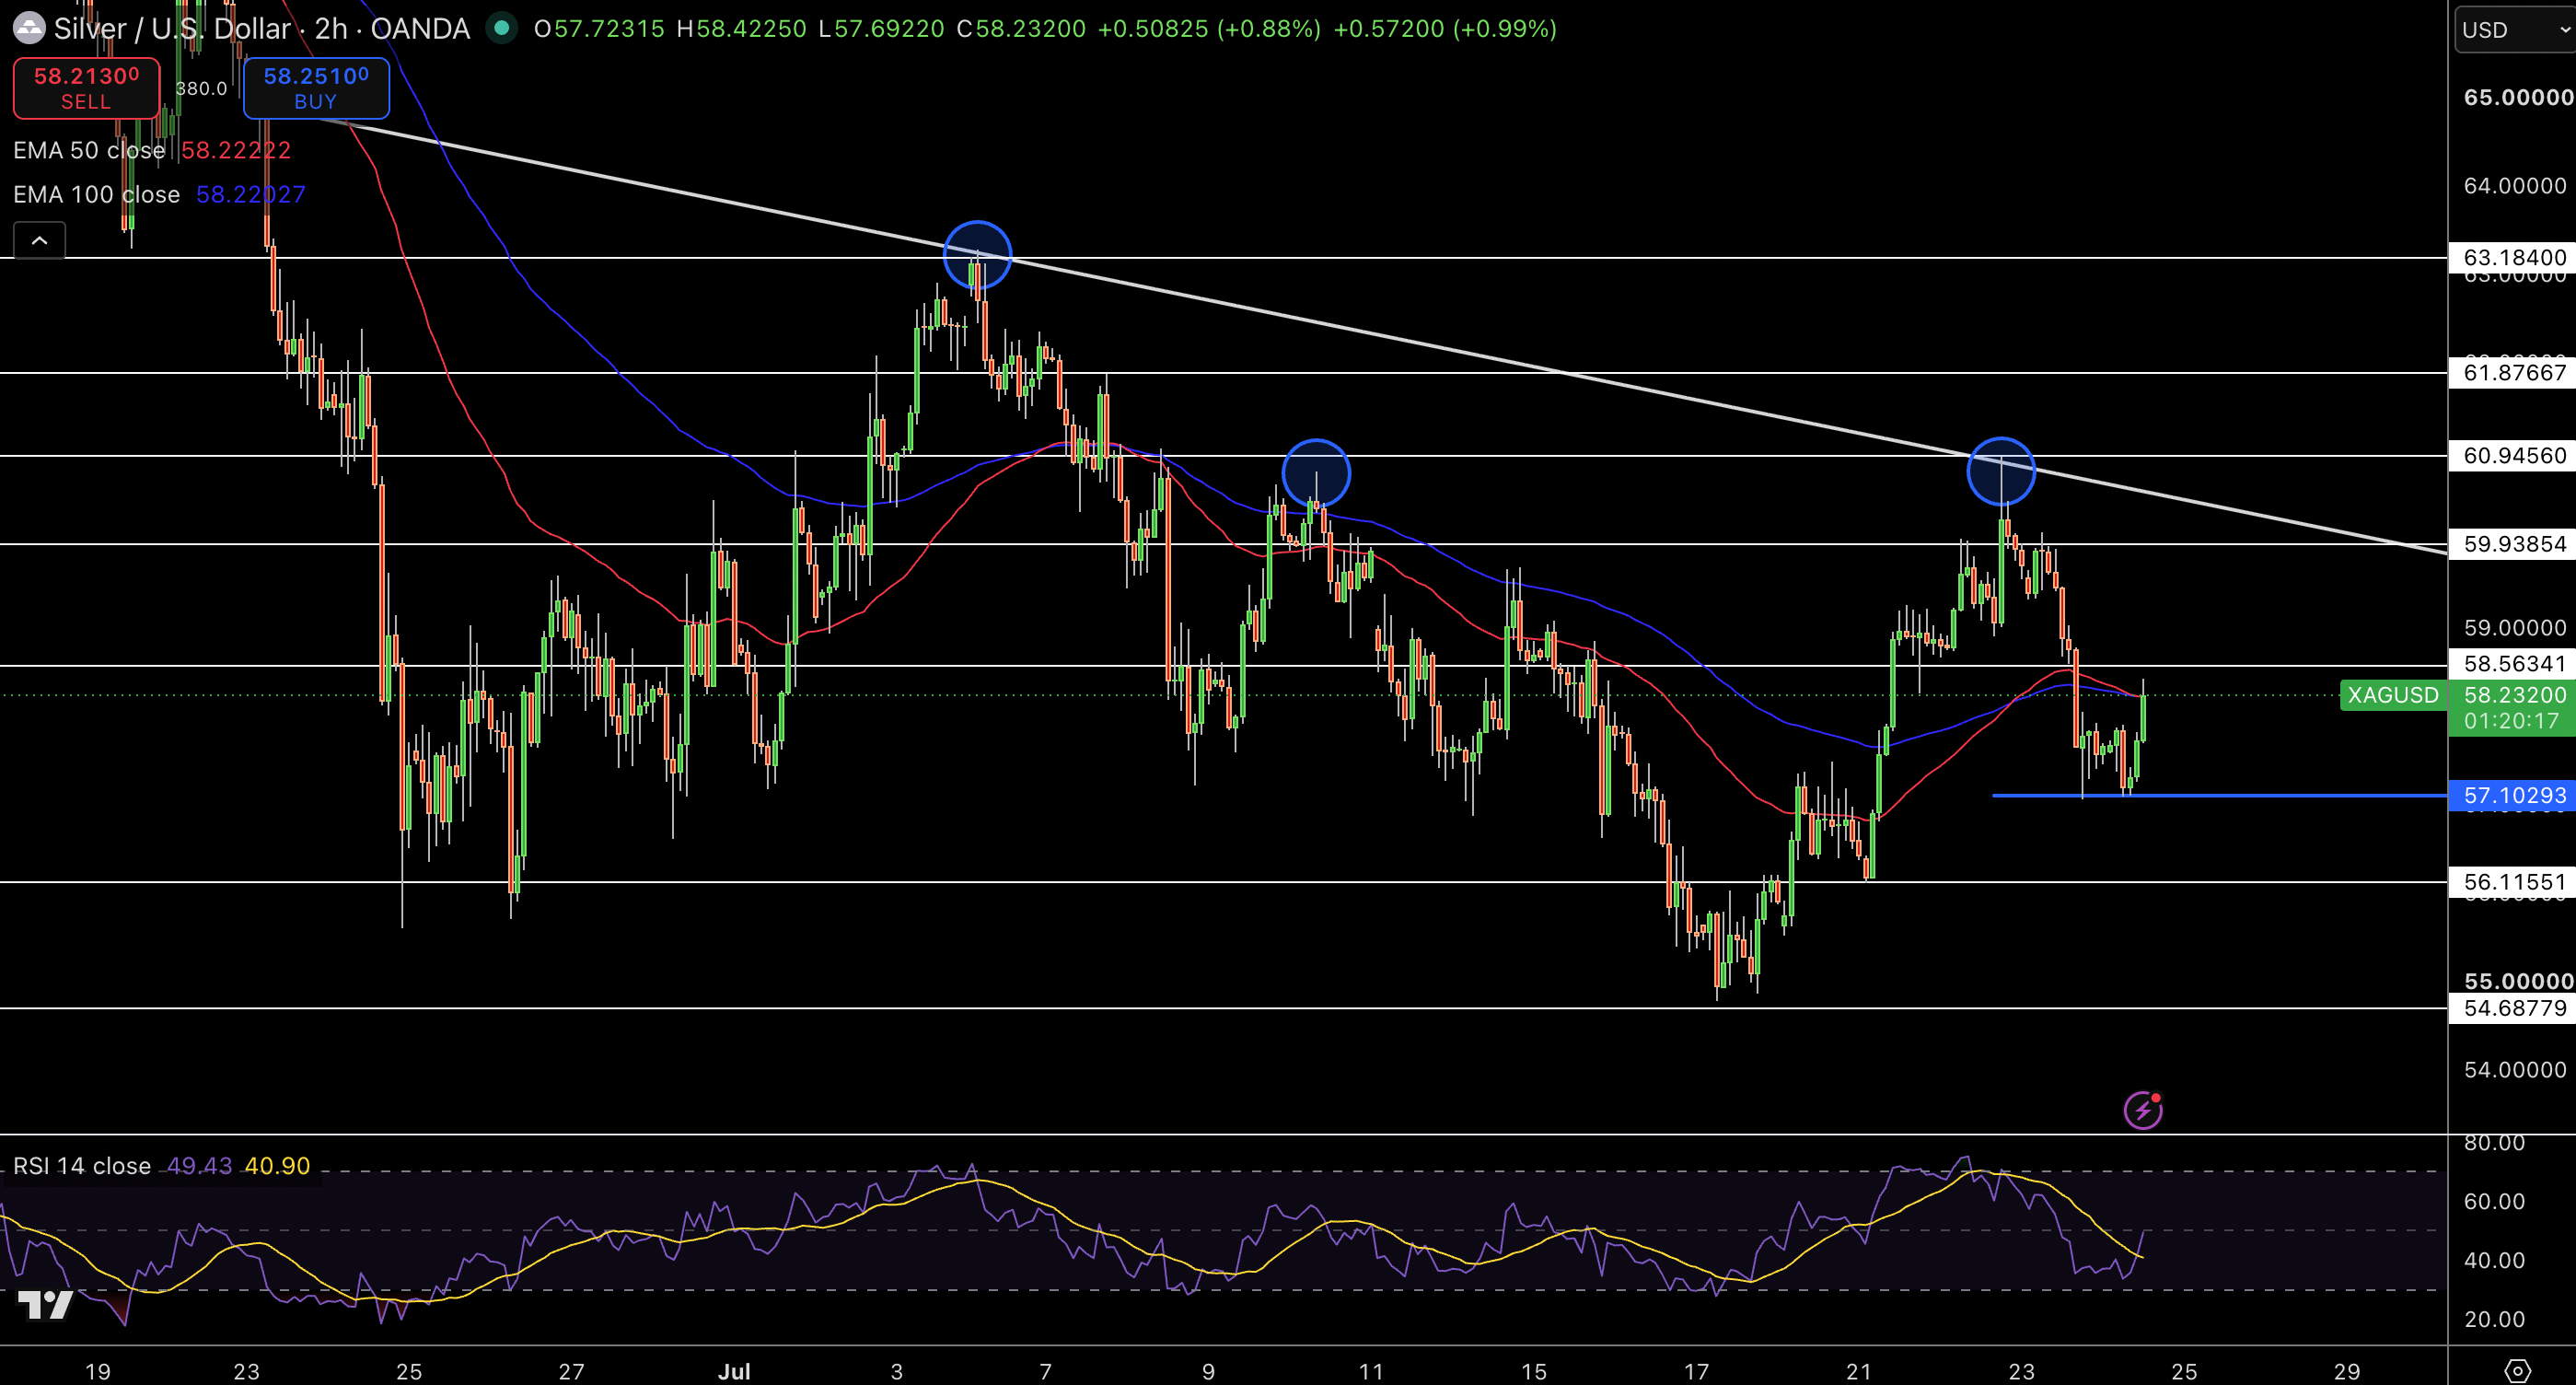Viewport: 2576px width, 1385px height.
Task: Select the EMA 100 close indicator label
Action: (x=97, y=194)
